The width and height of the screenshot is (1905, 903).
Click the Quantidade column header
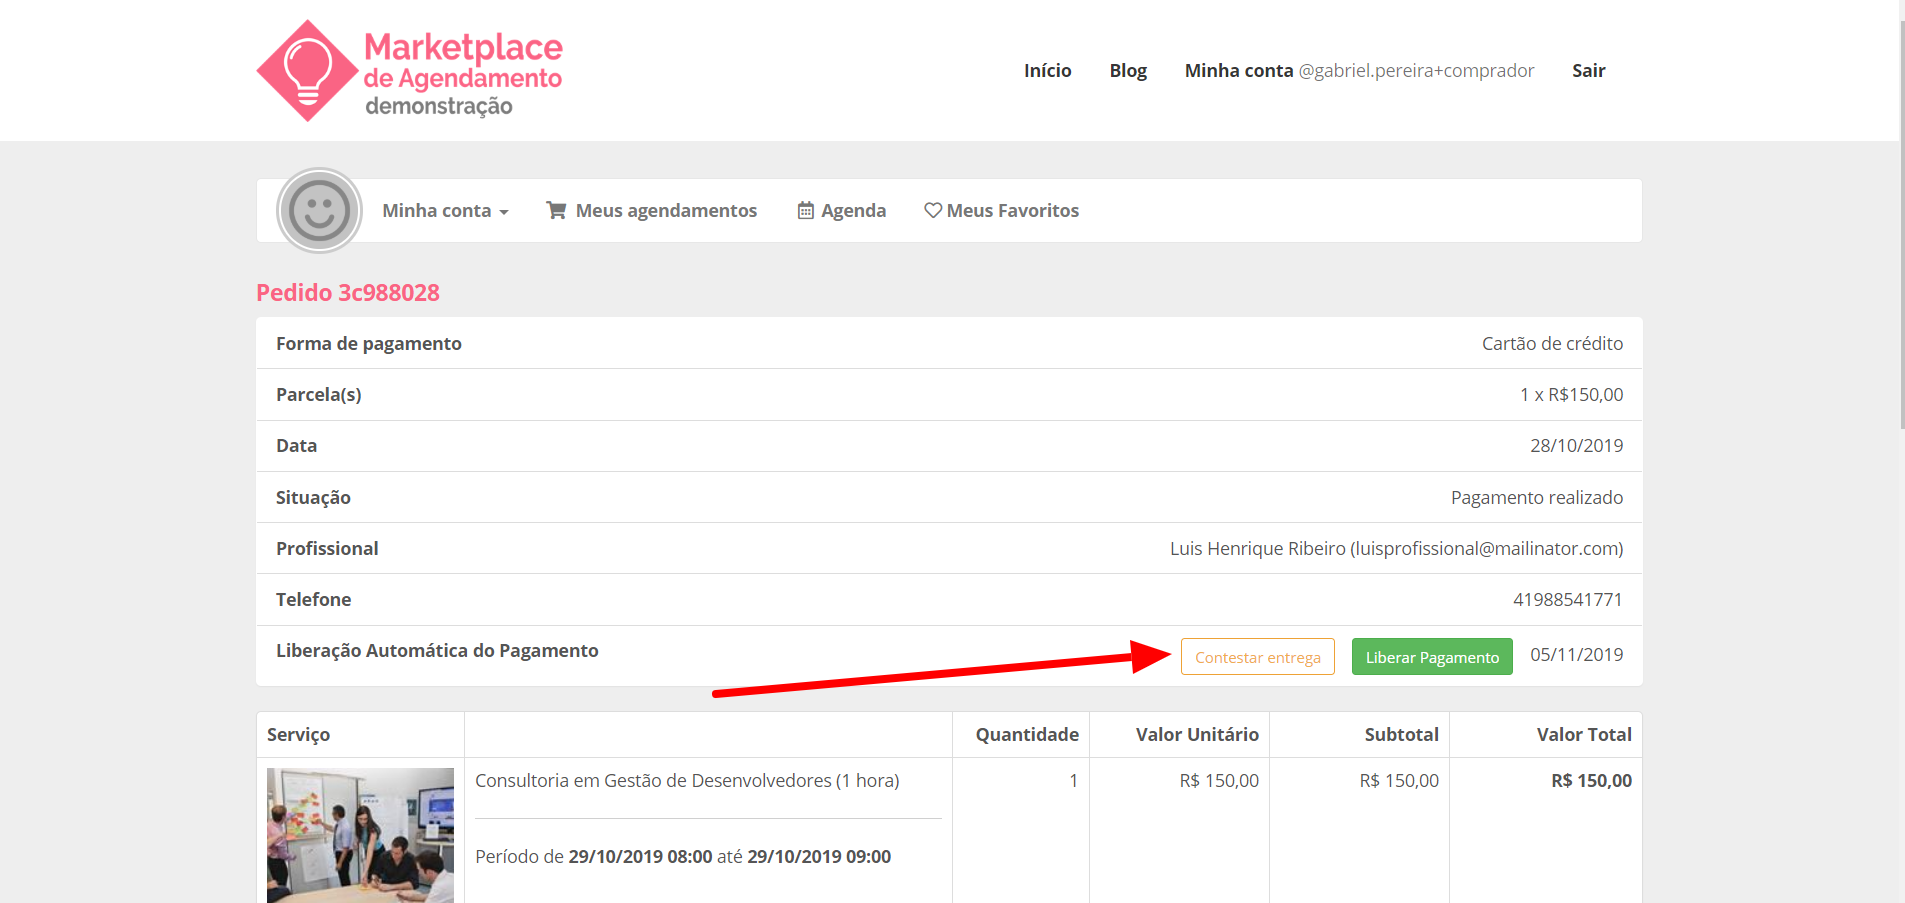1027,734
